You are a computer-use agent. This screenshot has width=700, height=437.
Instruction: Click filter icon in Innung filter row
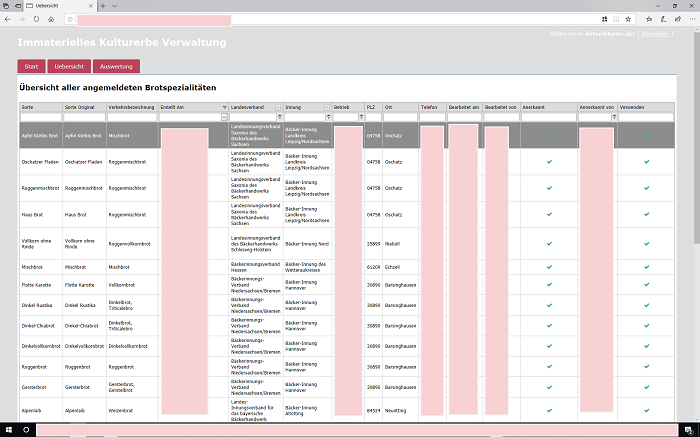(x=327, y=117)
